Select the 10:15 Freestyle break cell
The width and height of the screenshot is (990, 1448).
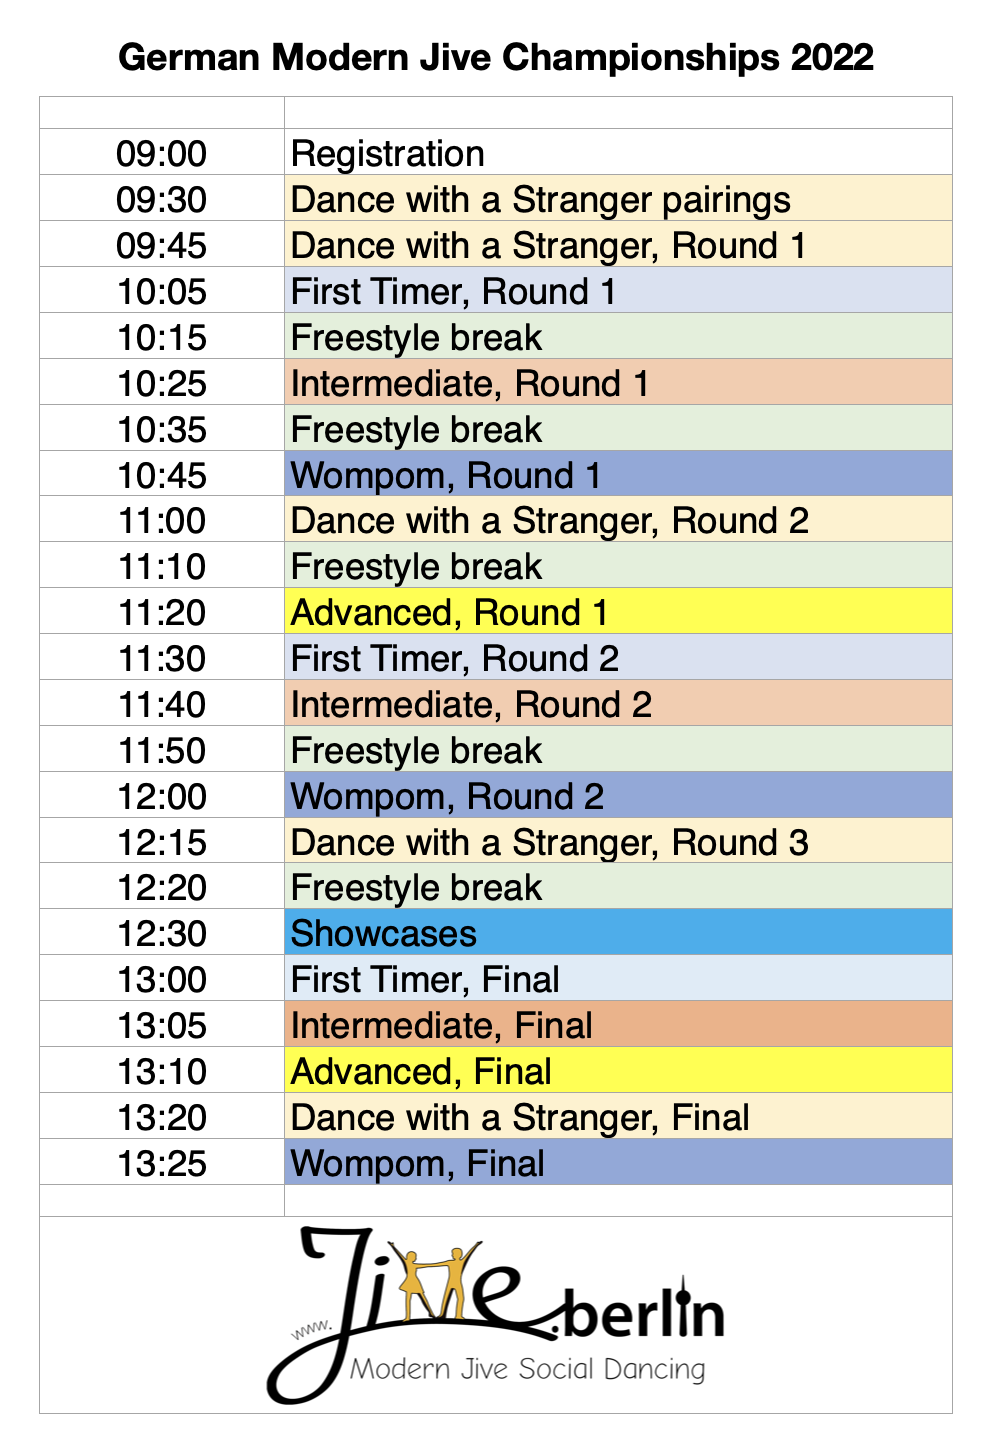[x=618, y=336]
